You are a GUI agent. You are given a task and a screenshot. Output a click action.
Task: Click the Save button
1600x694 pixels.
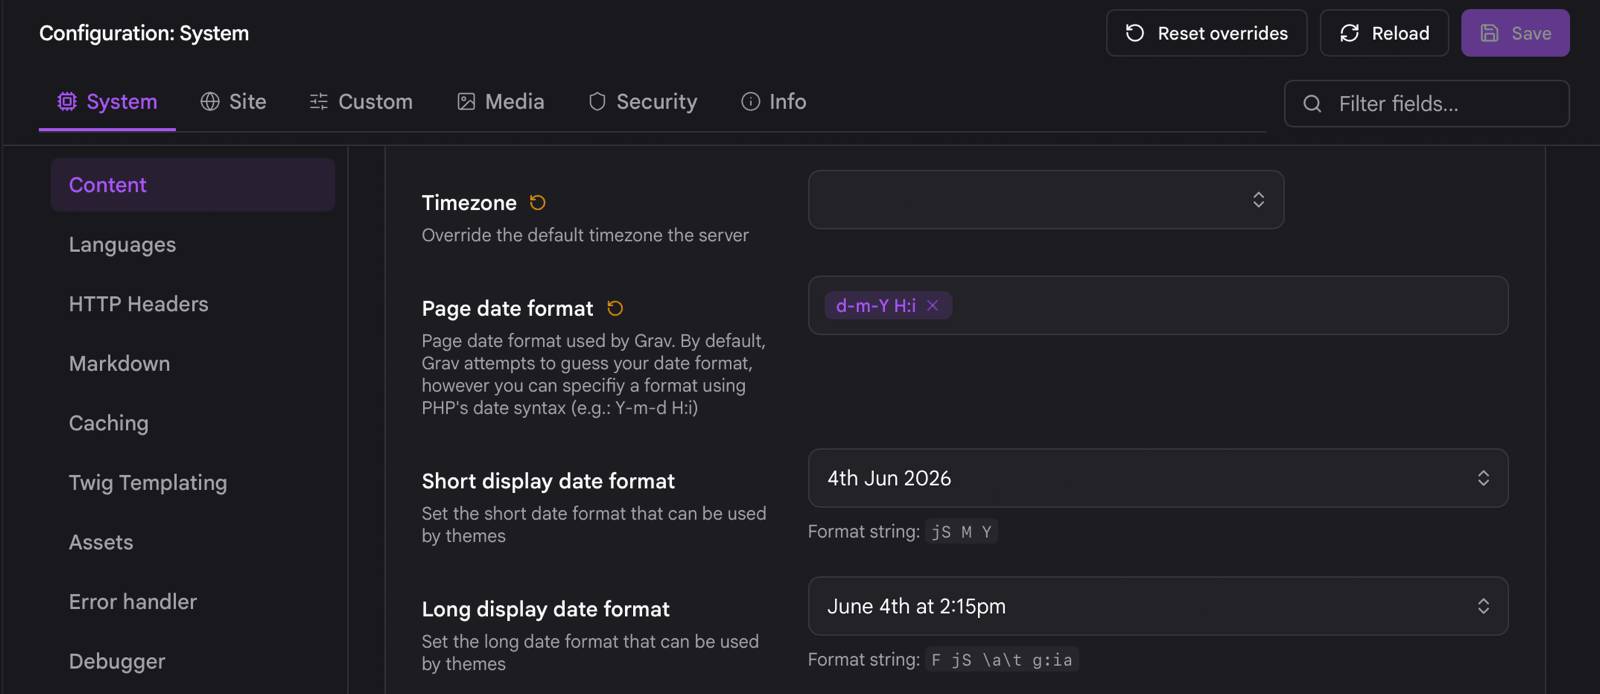point(1515,33)
